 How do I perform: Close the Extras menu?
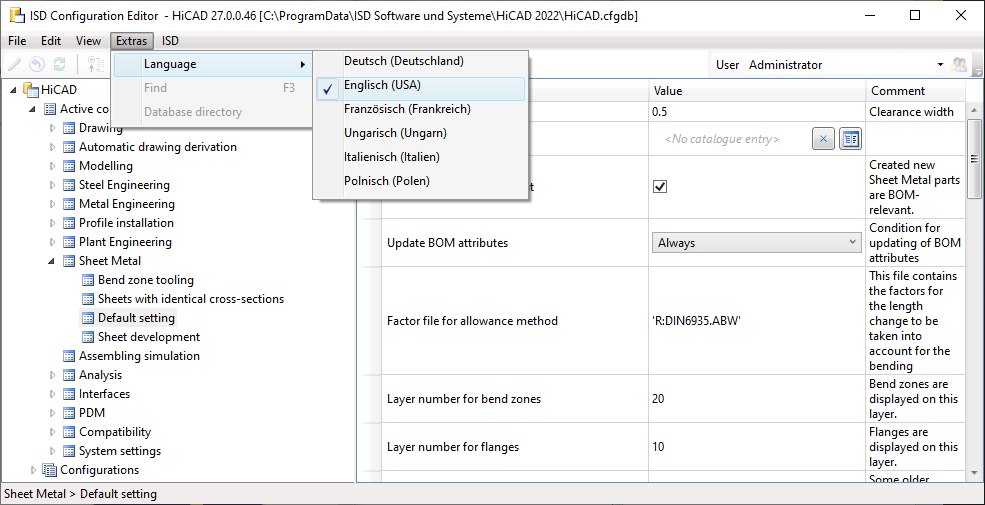(131, 41)
